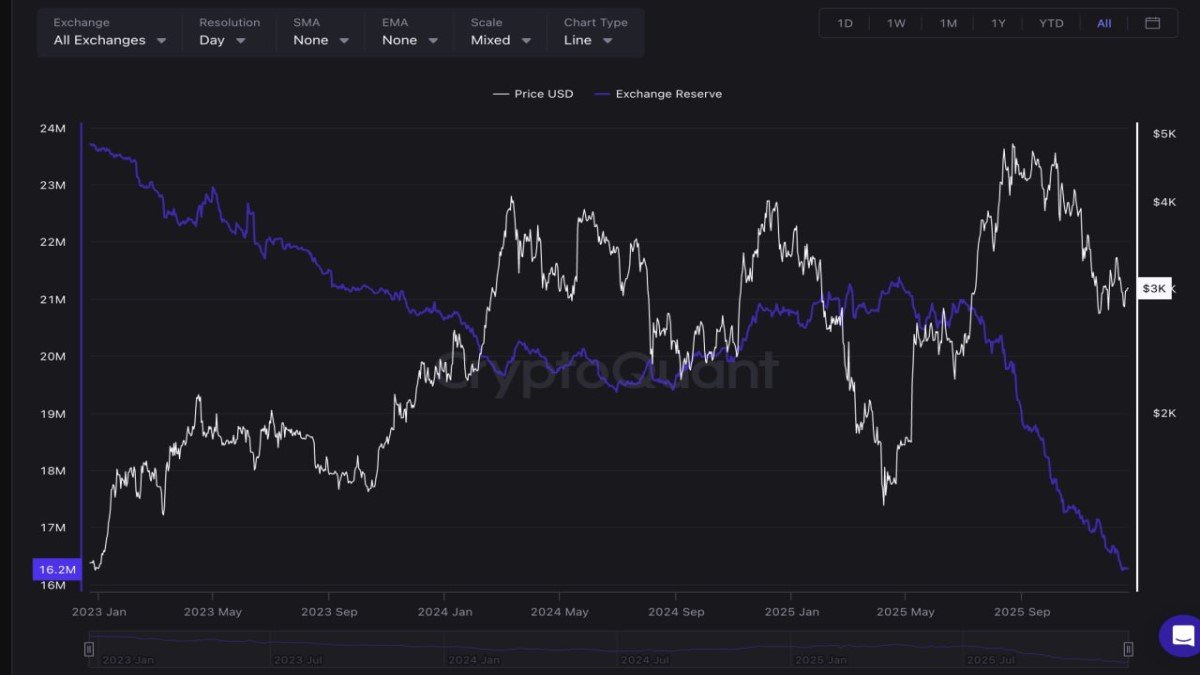Click the highlighted 16.2M axis value badge

[55, 568]
